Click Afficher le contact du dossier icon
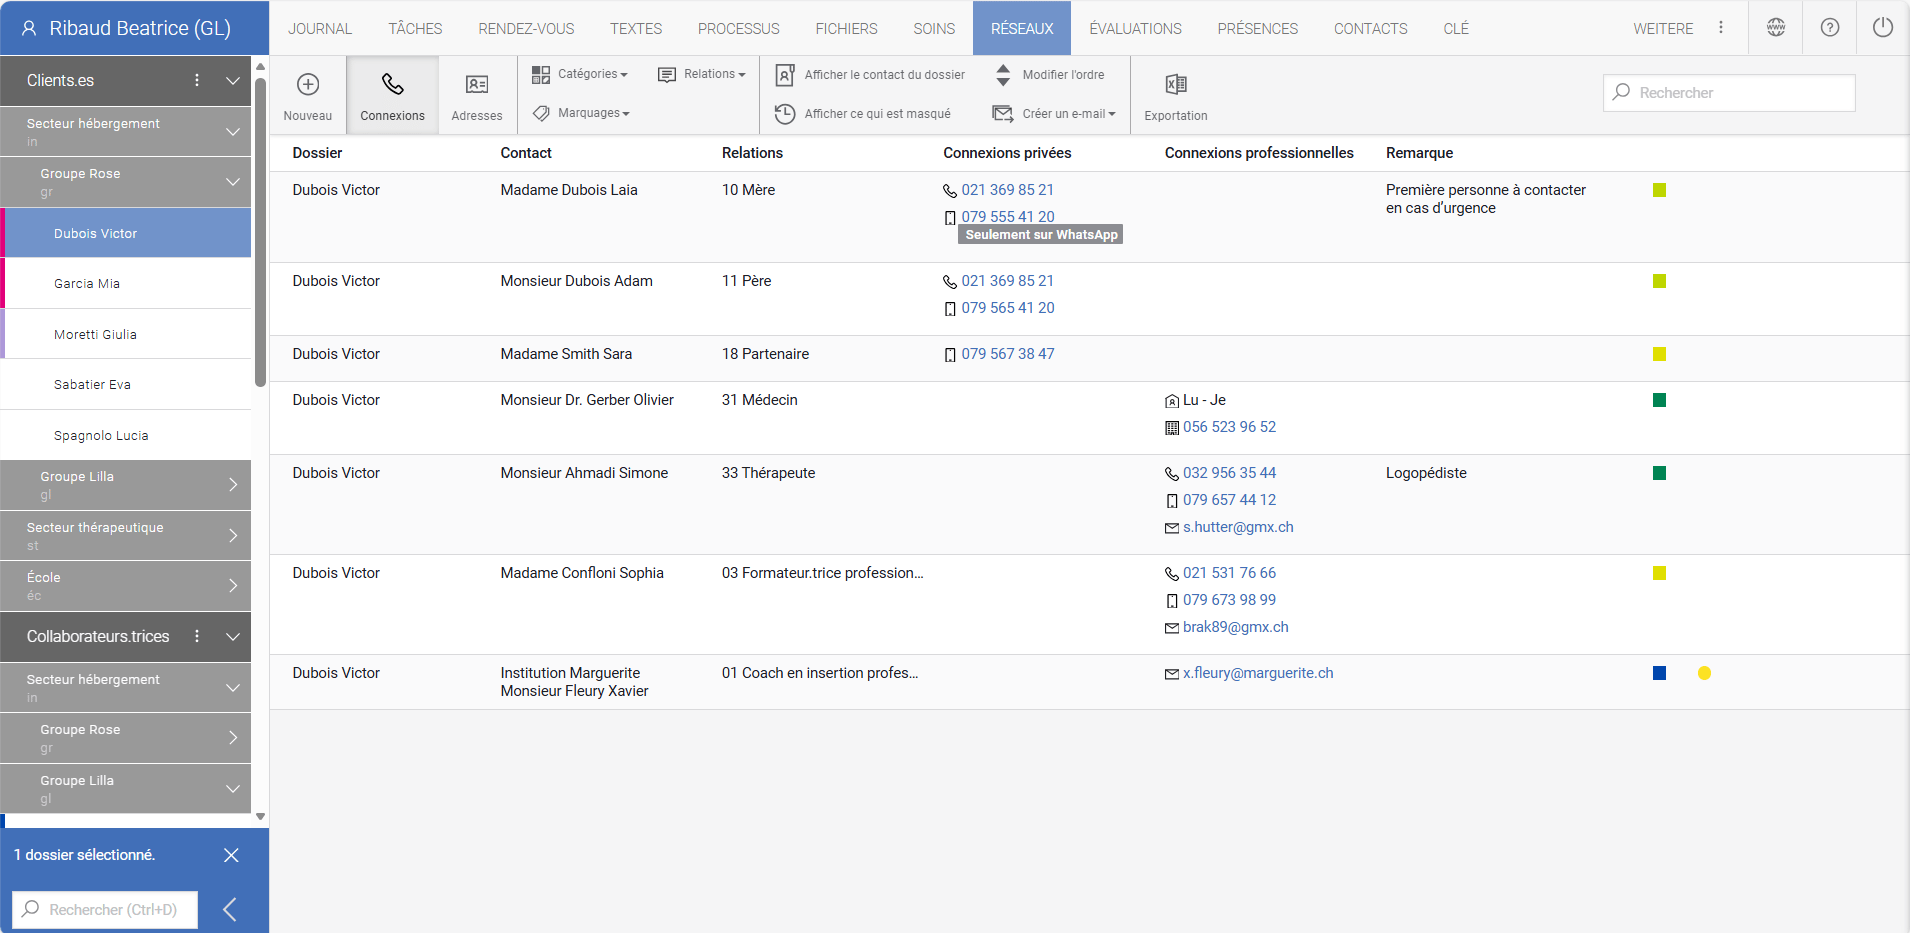 [786, 75]
